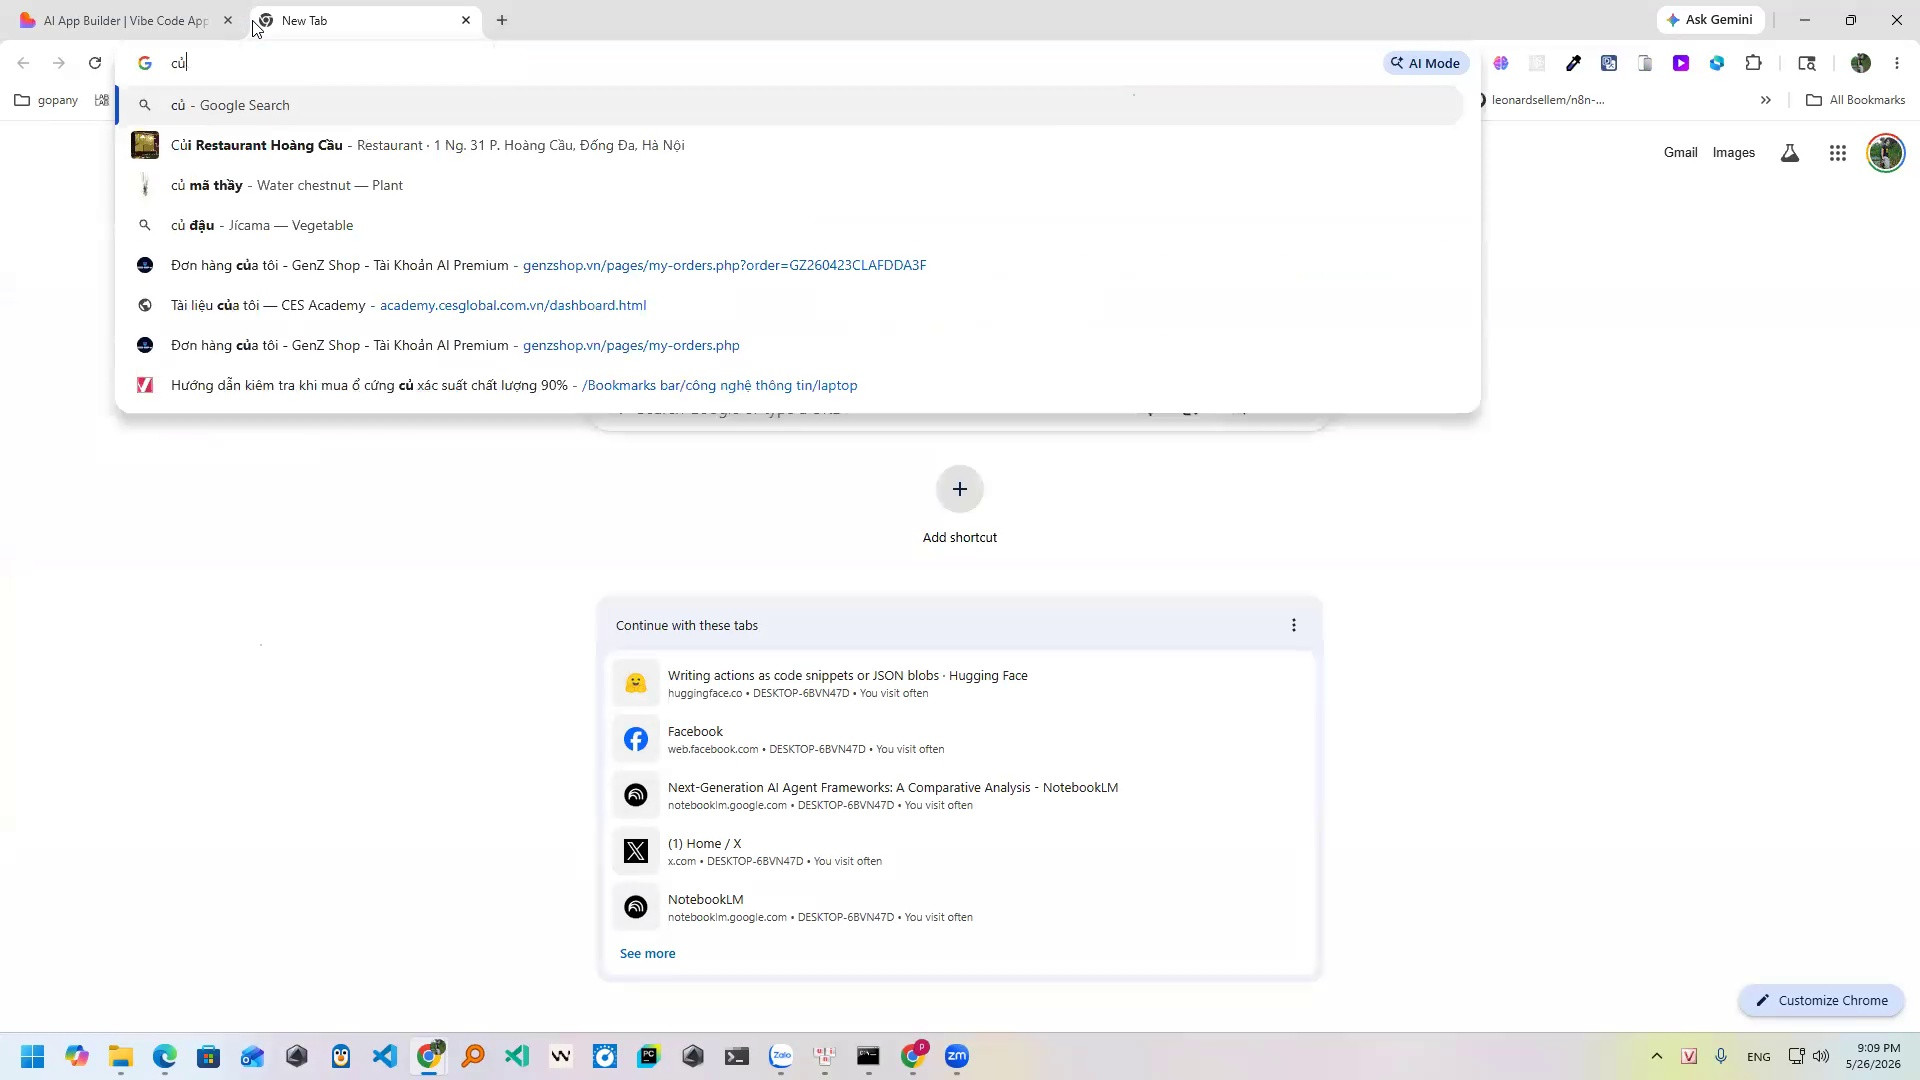Viewport: 1920px width, 1080px height.
Task: Open a new tab with plus button
Action: pos(502,20)
